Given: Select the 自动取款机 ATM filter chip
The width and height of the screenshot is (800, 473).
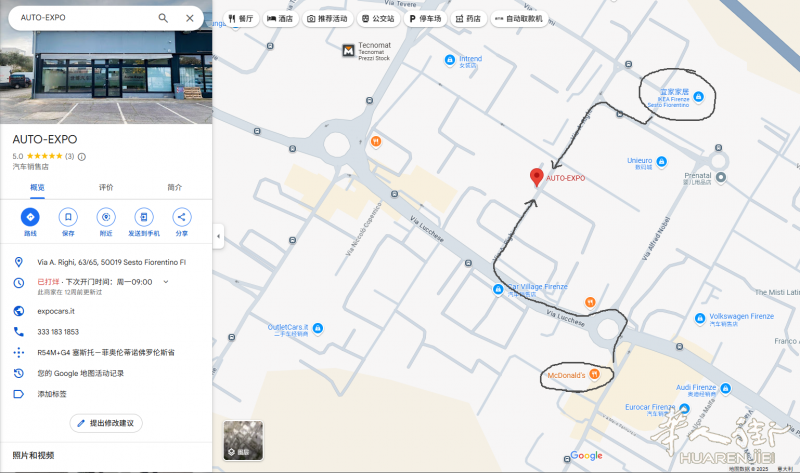Looking at the screenshot, I should coord(519,19).
